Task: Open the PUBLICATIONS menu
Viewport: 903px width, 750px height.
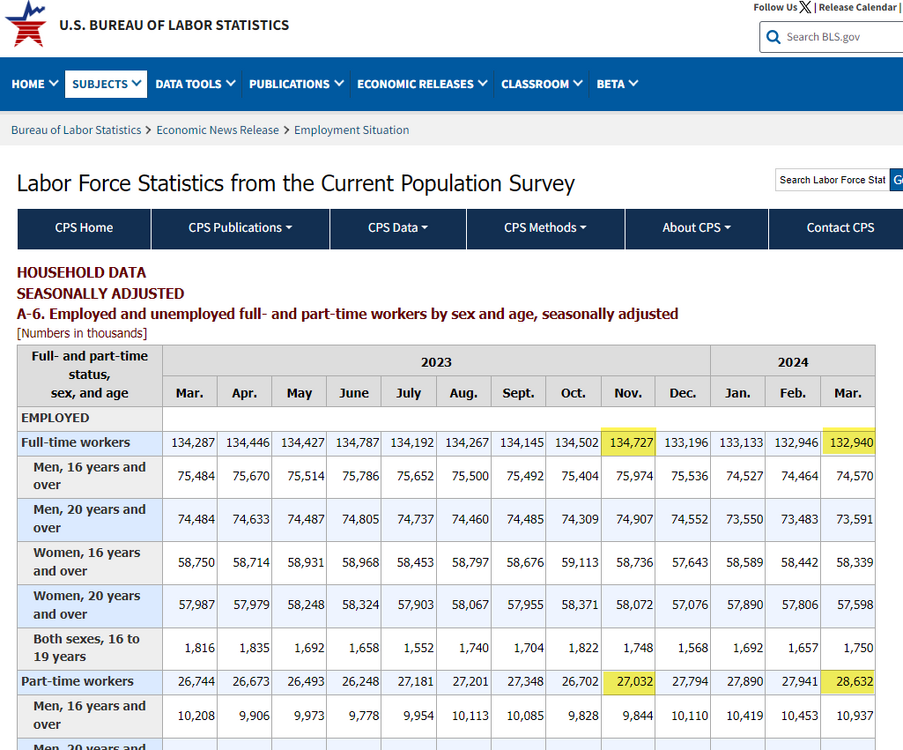Action: [x=296, y=84]
